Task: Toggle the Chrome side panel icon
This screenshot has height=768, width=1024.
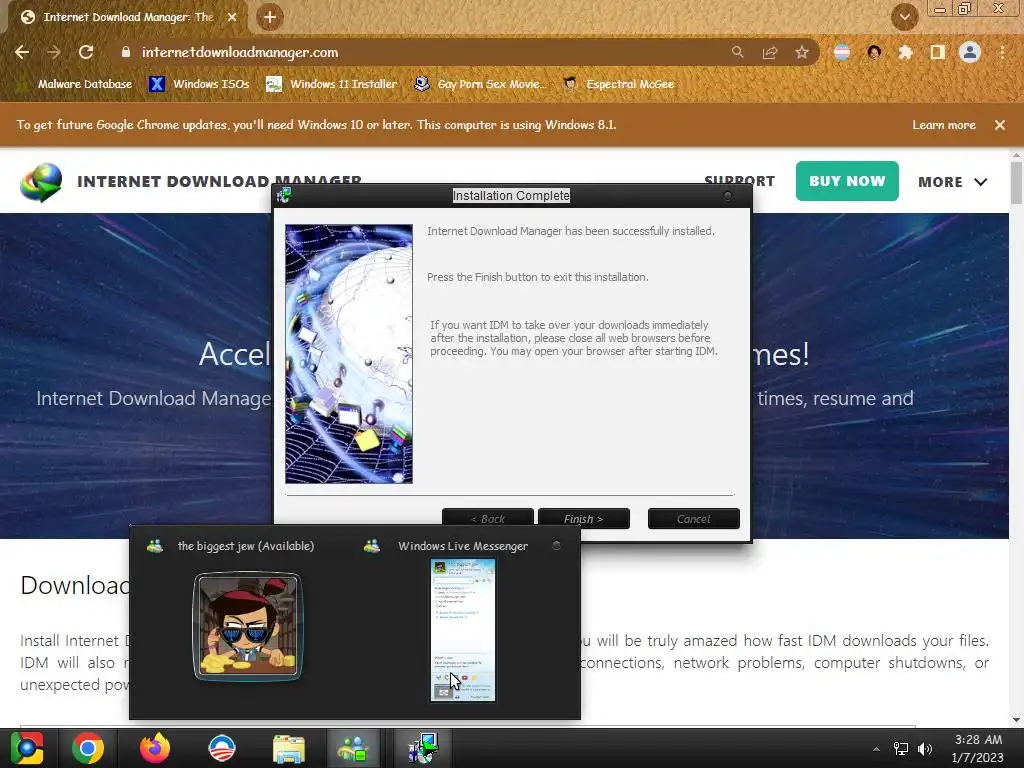Action: (x=938, y=52)
